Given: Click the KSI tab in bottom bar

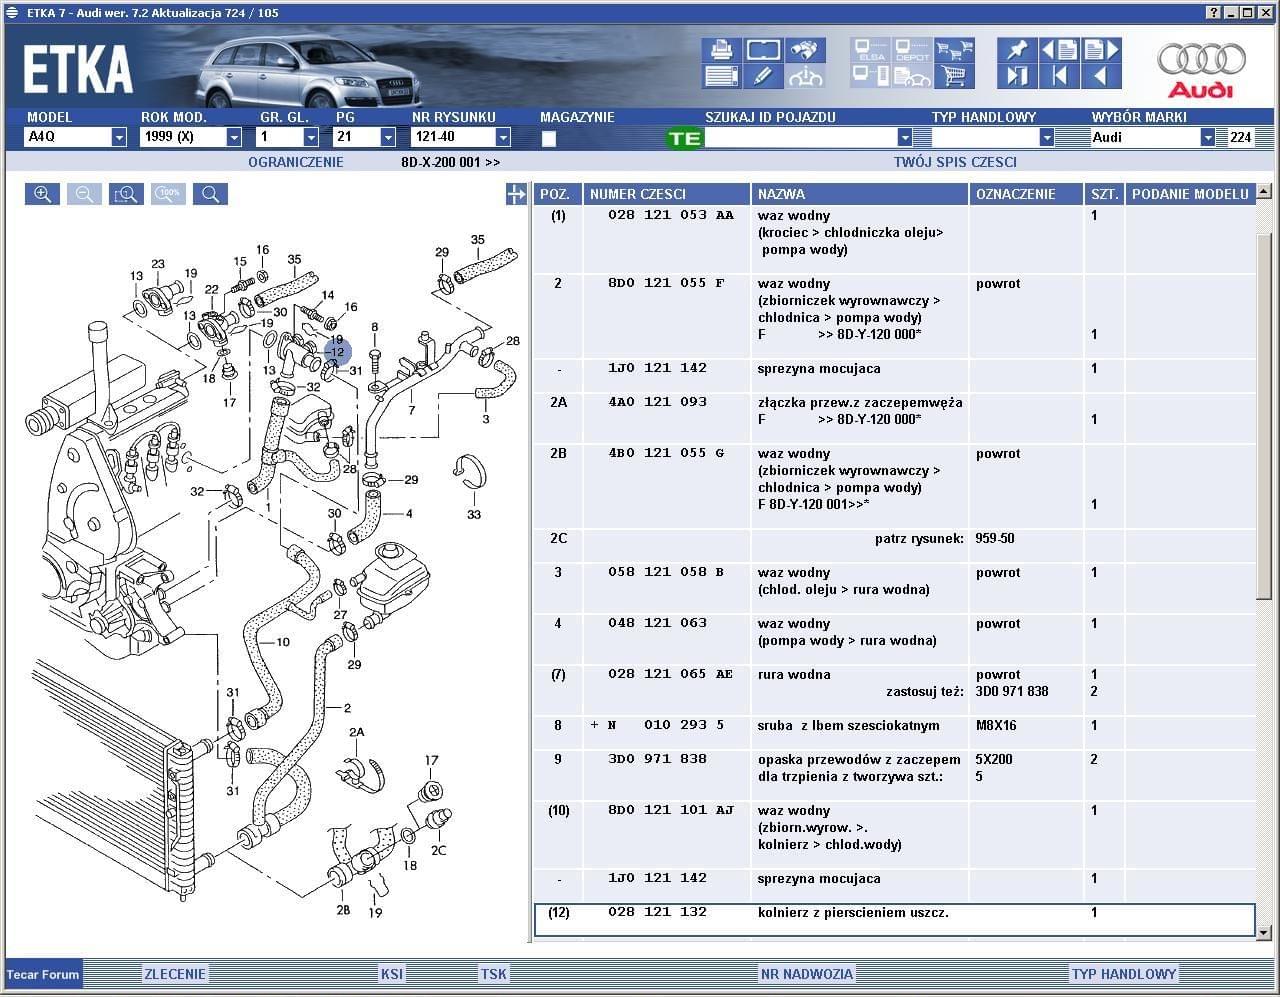Looking at the screenshot, I should 392,974.
